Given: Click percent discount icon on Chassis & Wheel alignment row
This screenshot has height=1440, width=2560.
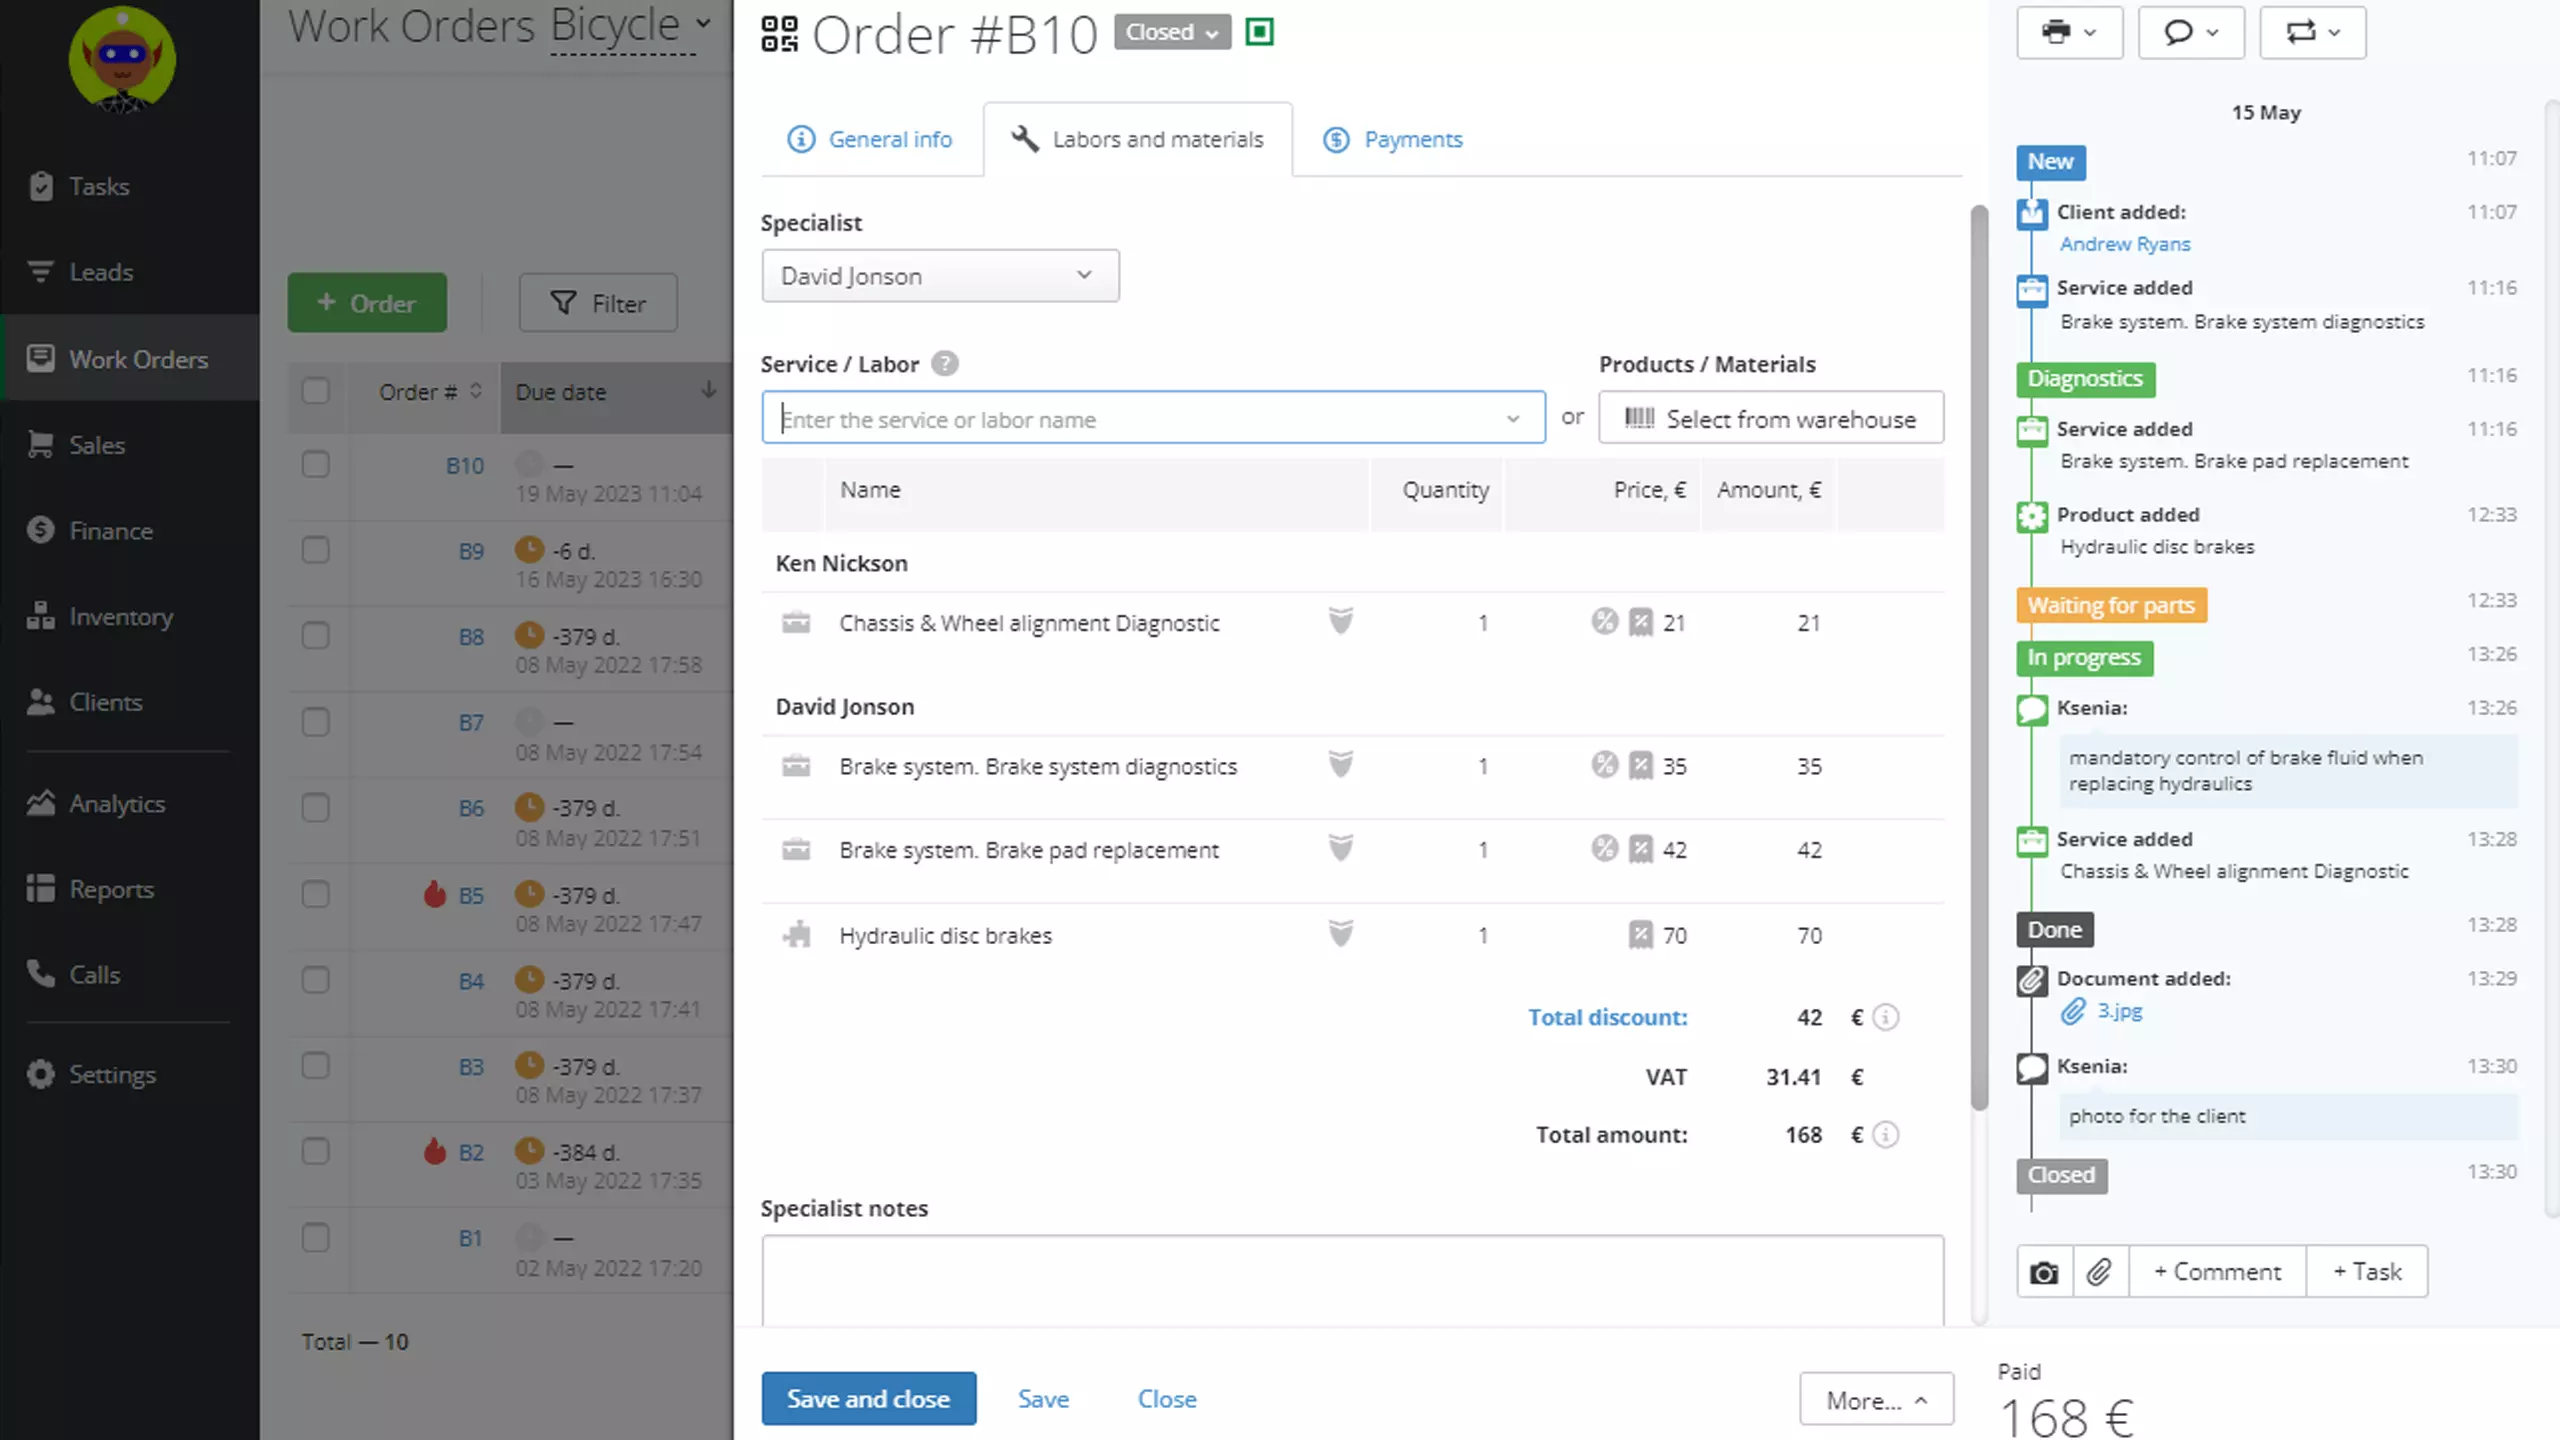Looking at the screenshot, I should 1604,621.
